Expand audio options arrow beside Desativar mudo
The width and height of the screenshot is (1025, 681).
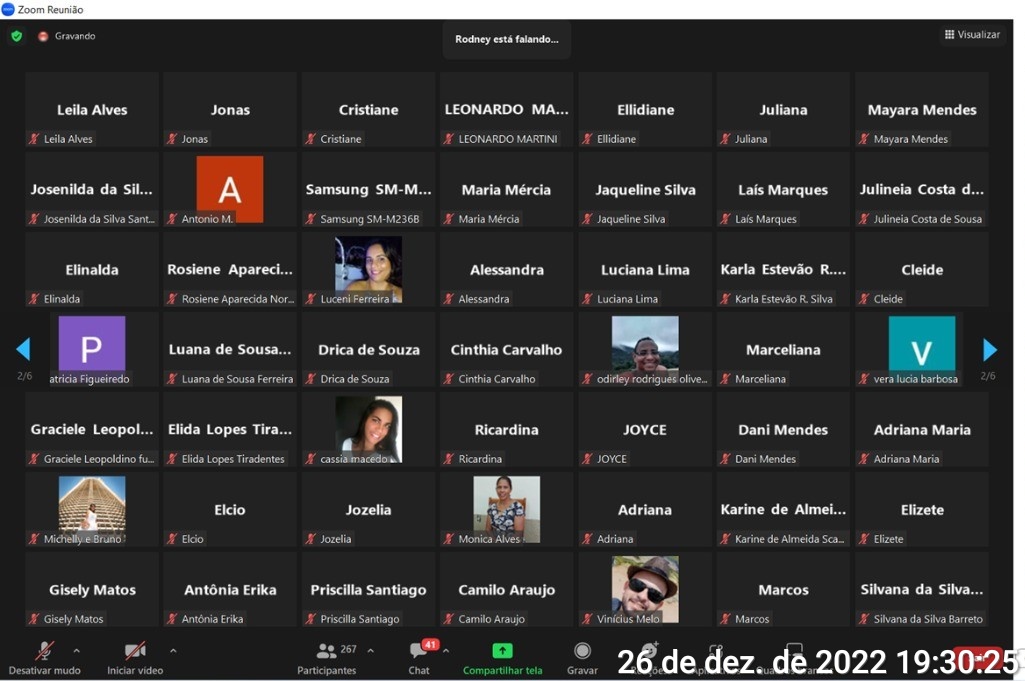click(77, 650)
